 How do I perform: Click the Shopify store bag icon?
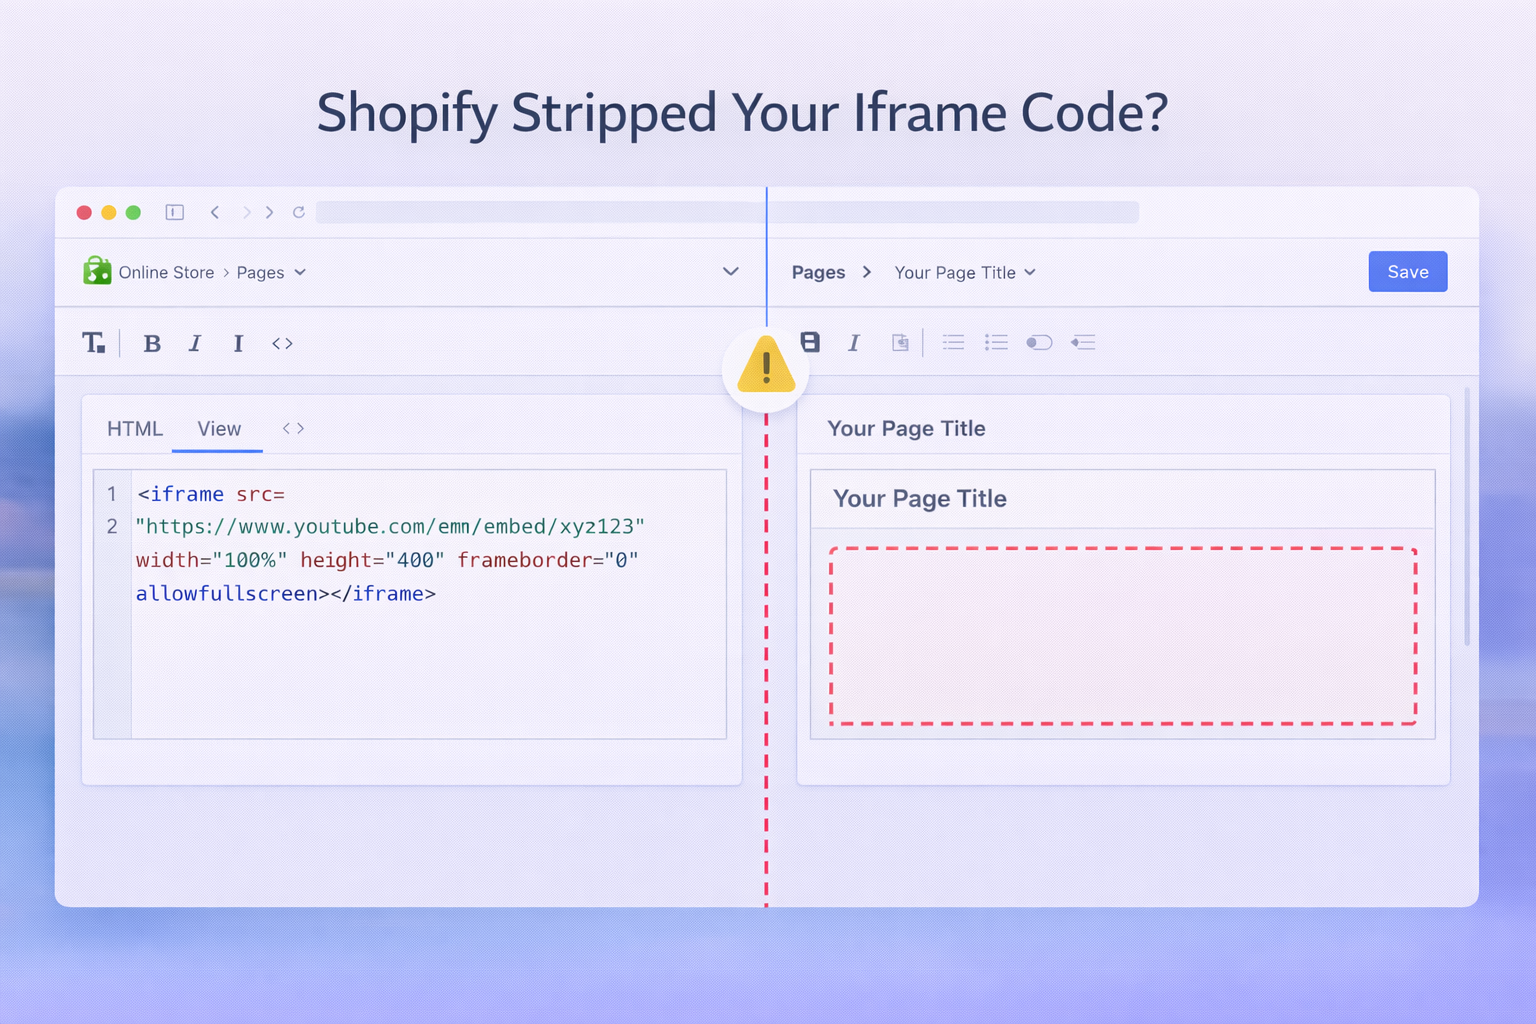(x=96, y=271)
